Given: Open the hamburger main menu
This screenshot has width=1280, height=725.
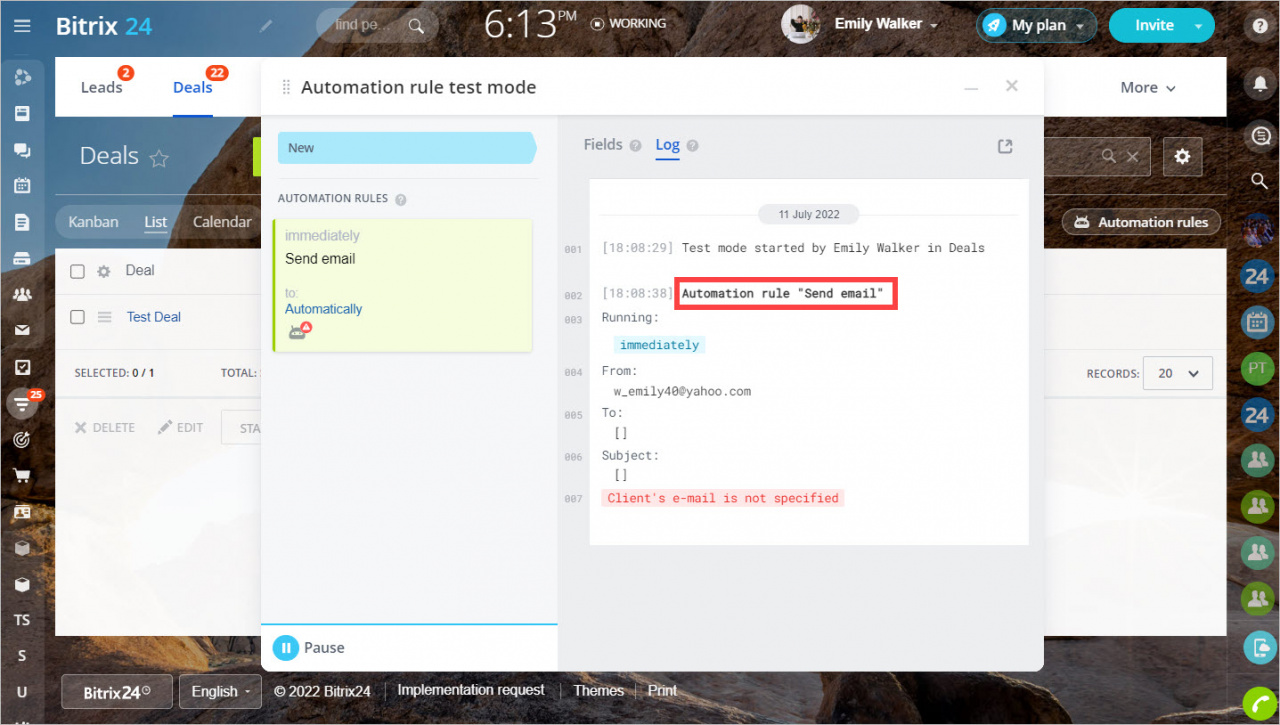Looking at the screenshot, I should coord(22,26).
